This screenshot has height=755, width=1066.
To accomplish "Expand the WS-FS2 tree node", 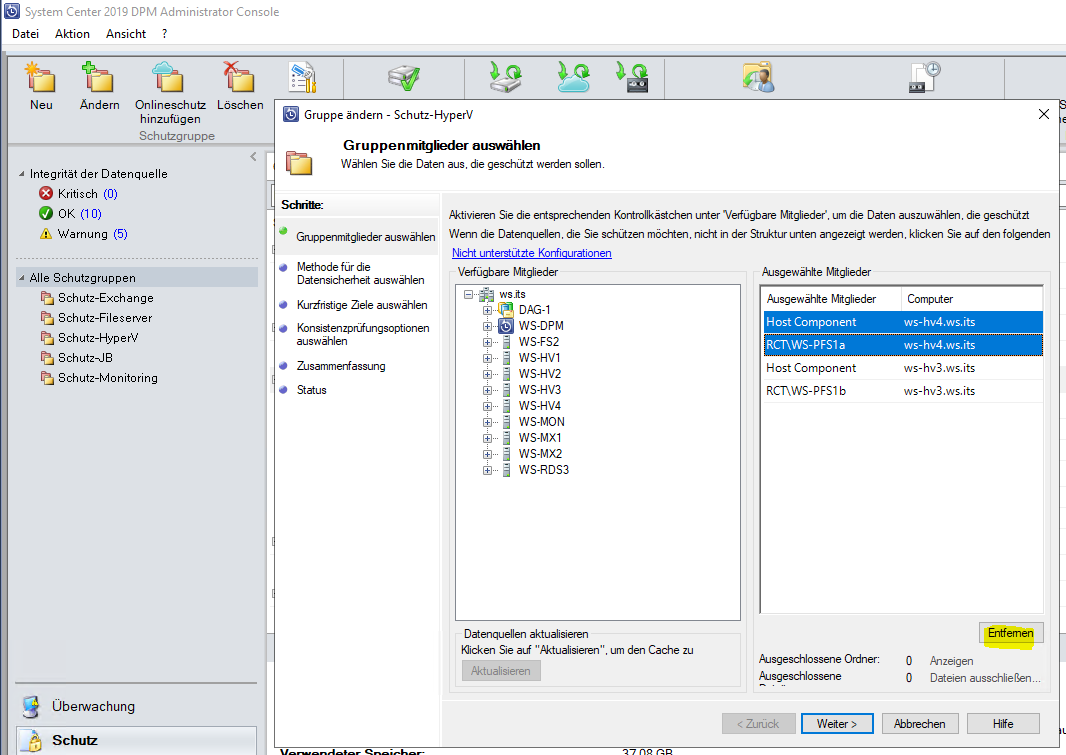I will coord(487,342).
